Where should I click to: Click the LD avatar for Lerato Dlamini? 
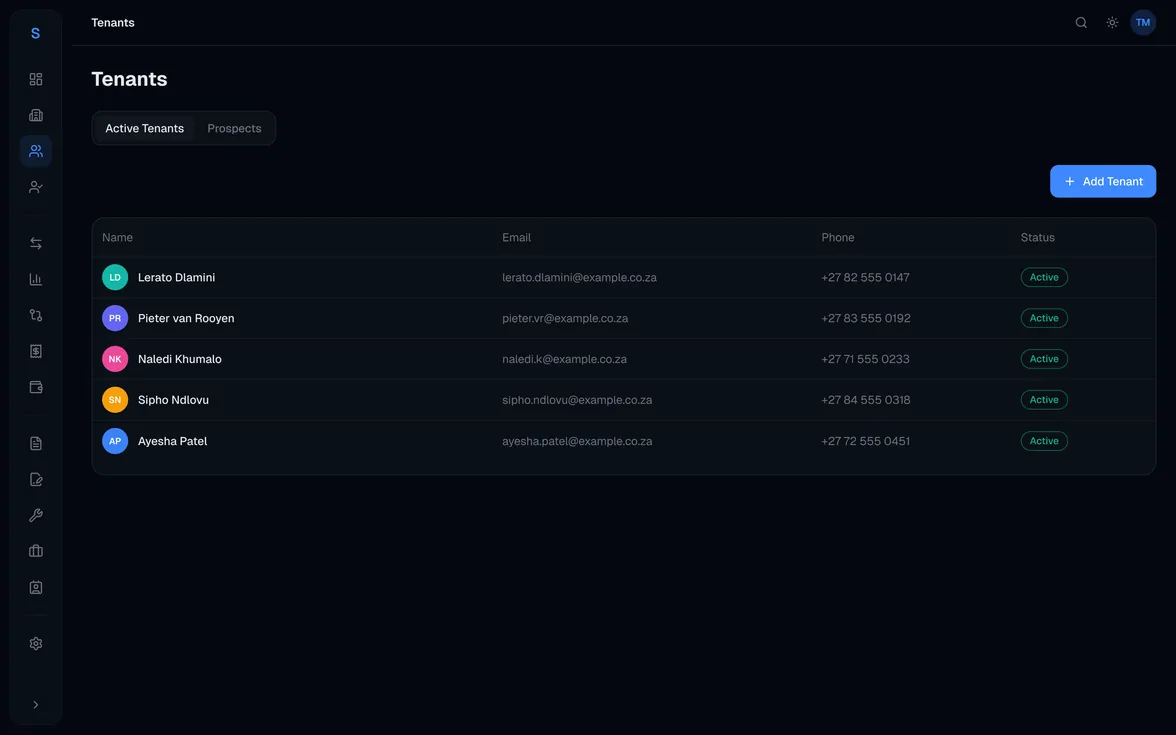click(x=115, y=278)
